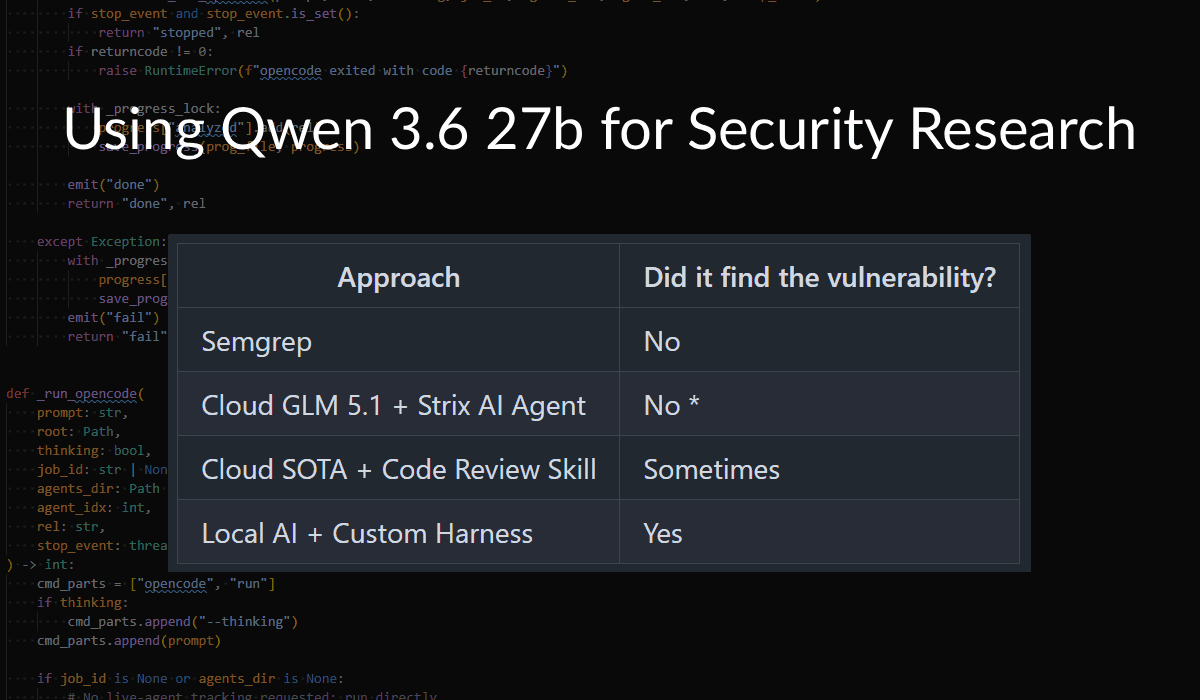Click the 'Did it find the vulnerability?' header
1200x700 pixels.
(x=820, y=277)
